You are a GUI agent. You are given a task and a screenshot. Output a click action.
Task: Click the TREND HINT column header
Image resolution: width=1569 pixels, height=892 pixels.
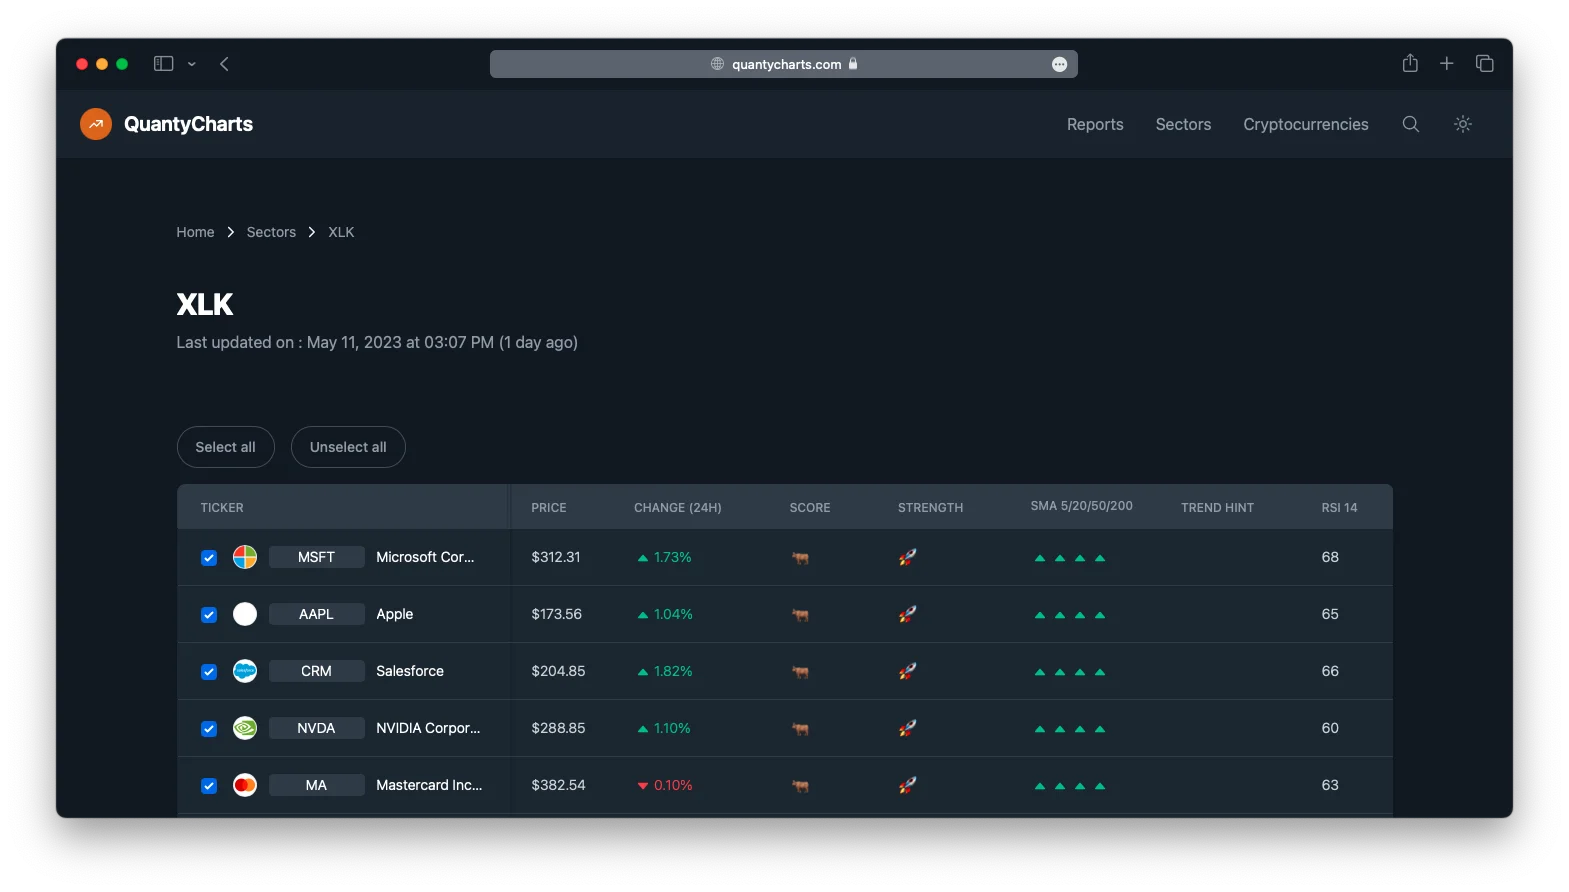tap(1217, 508)
